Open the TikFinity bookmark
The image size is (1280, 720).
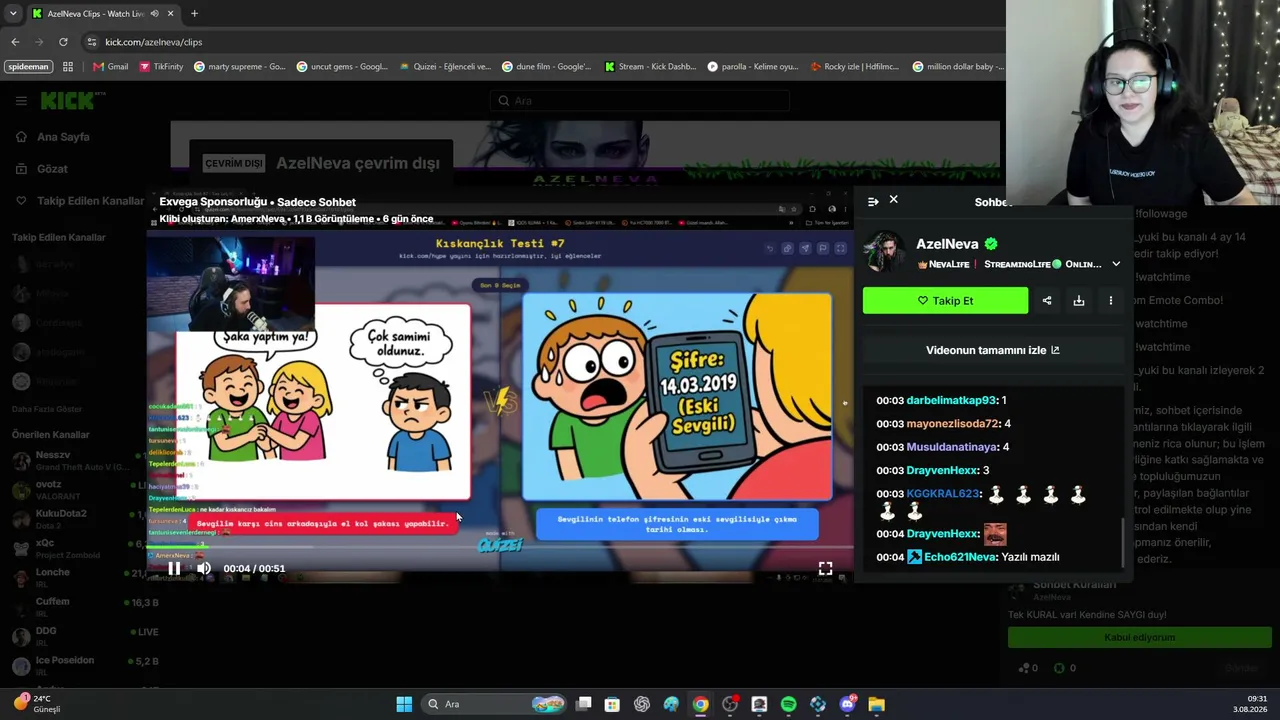pos(161,67)
